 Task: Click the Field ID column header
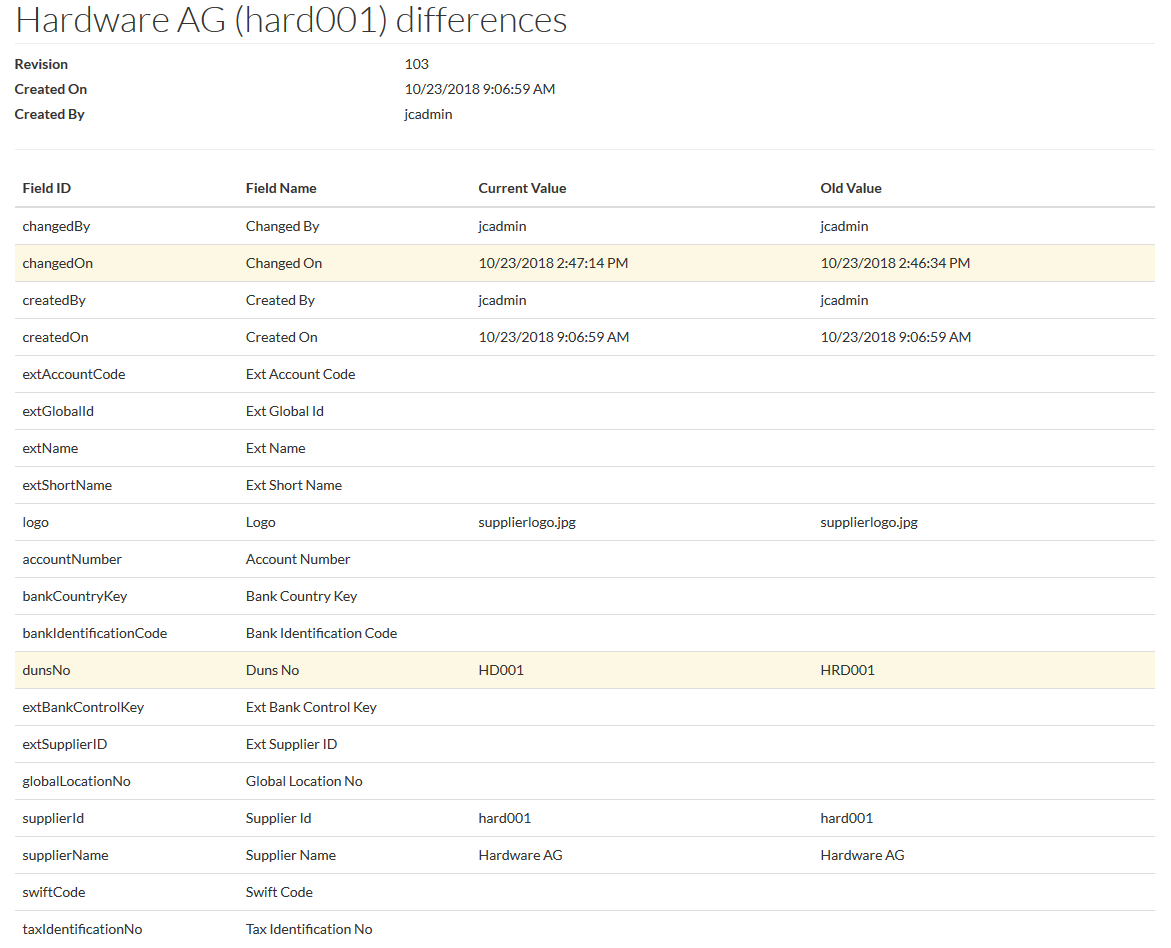pyautogui.click(x=47, y=188)
